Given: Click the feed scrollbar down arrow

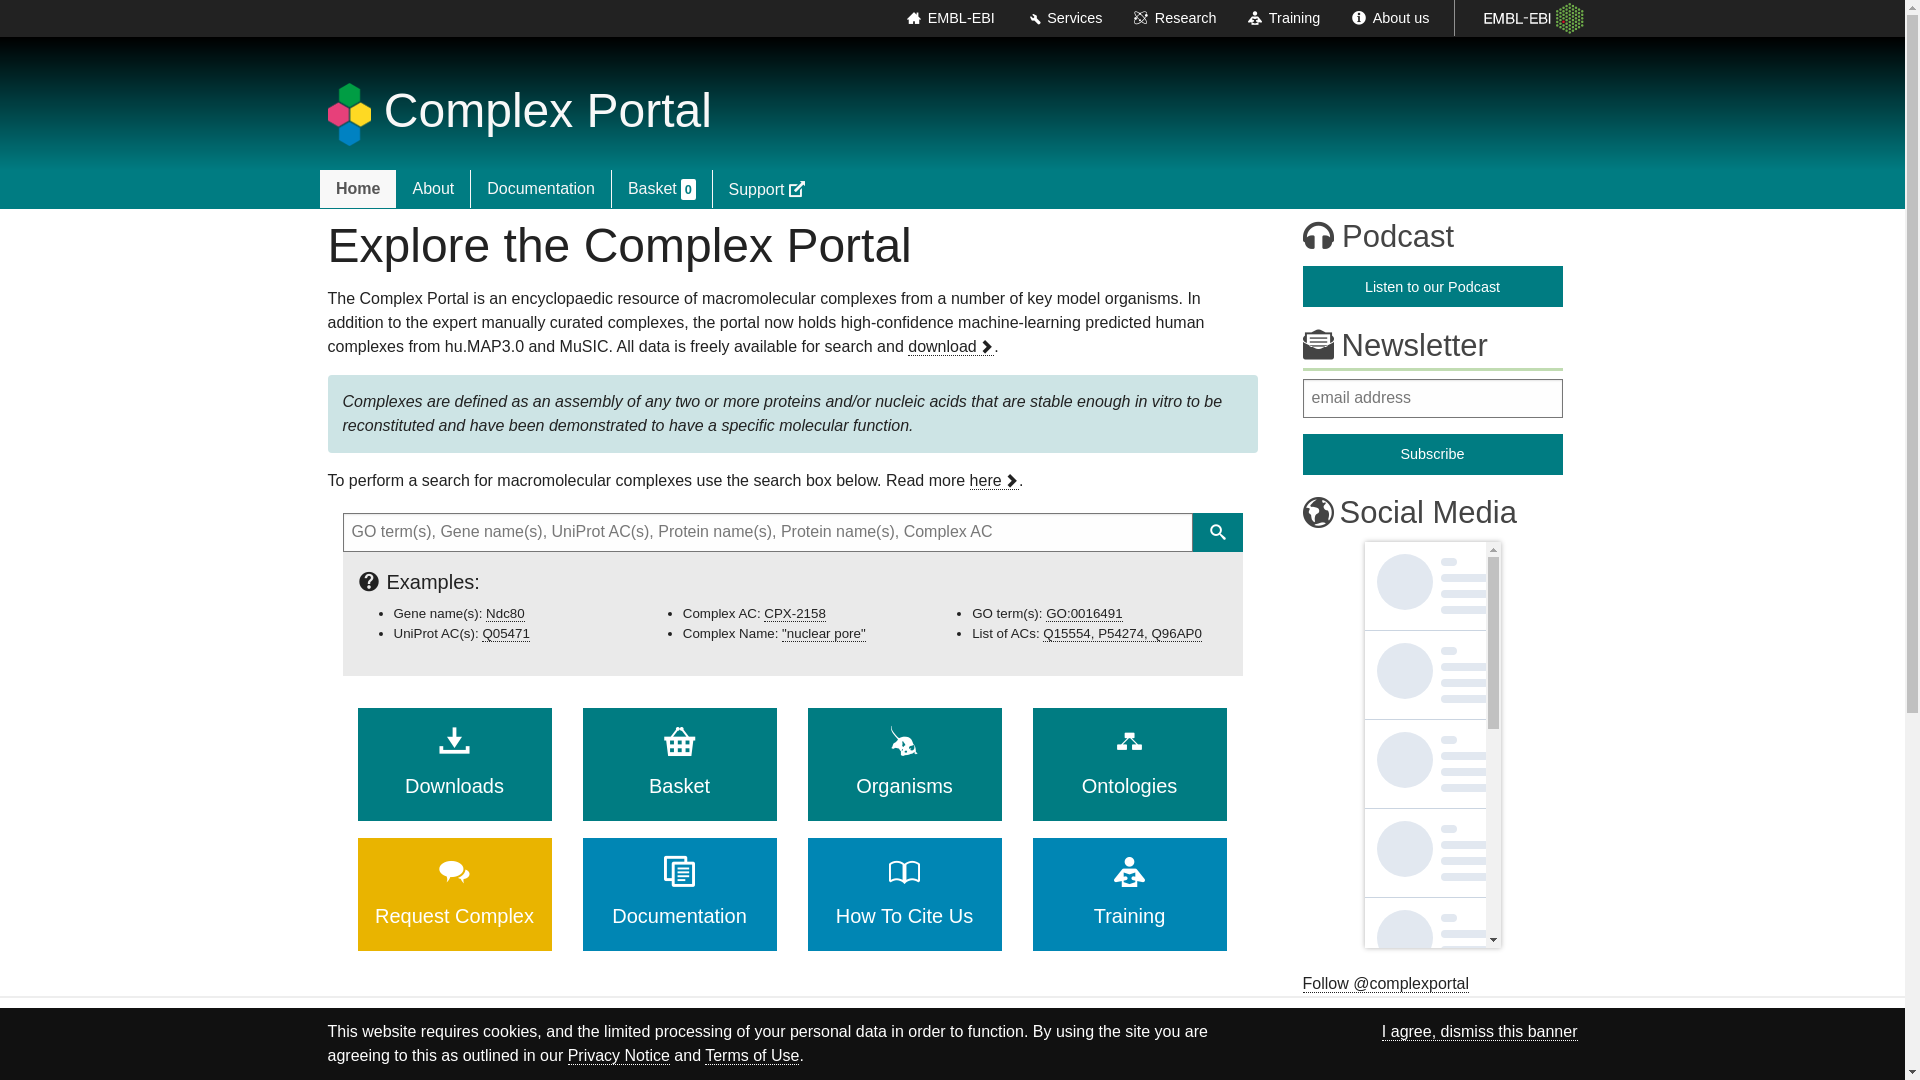Looking at the screenshot, I should pyautogui.click(x=1494, y=940).
